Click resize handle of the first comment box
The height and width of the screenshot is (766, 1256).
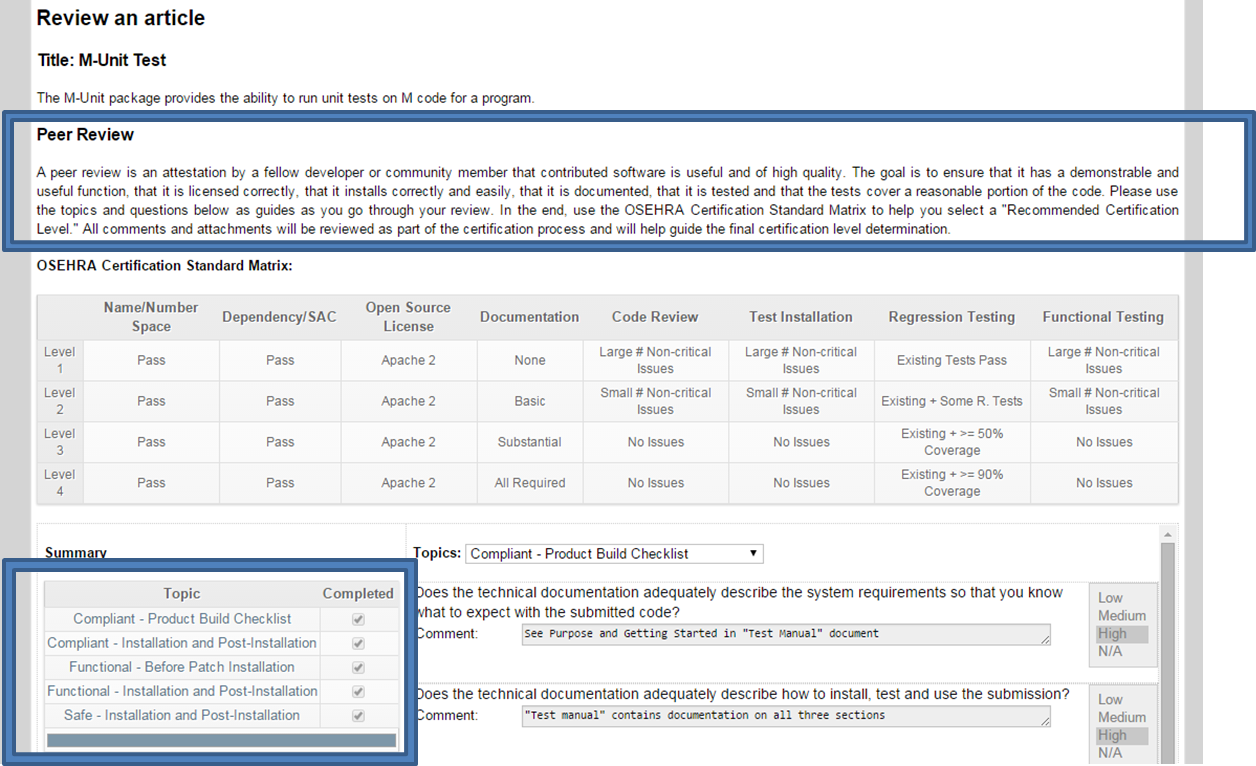[1046, 640]
